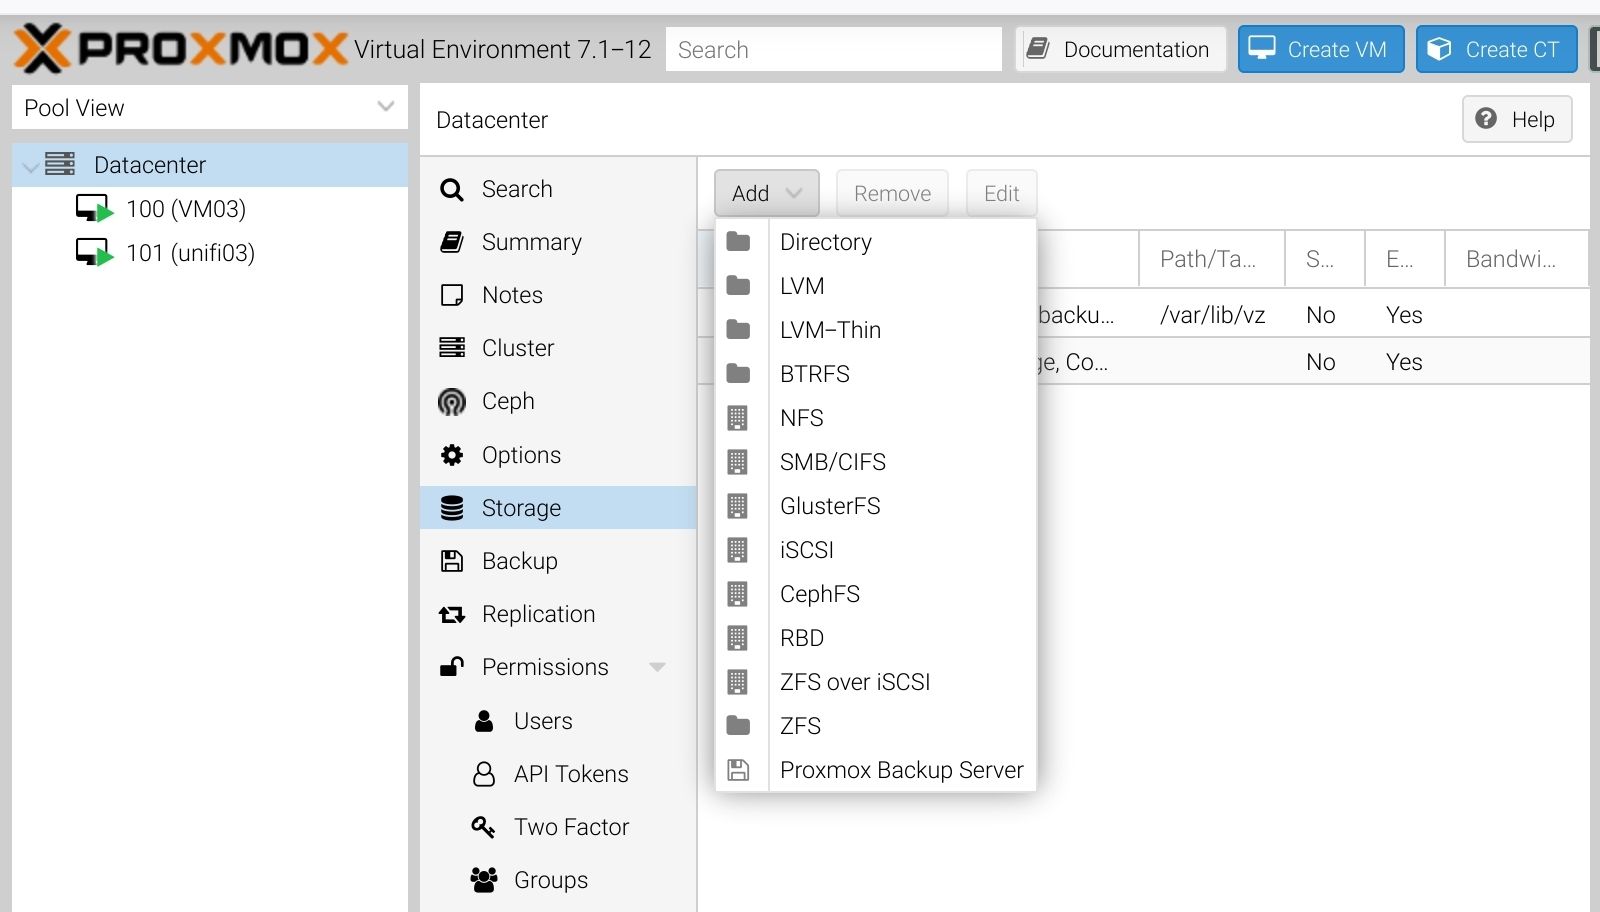Click the Summary book icon
Screen dimensions: 1600x912
(x=452, y=242)
